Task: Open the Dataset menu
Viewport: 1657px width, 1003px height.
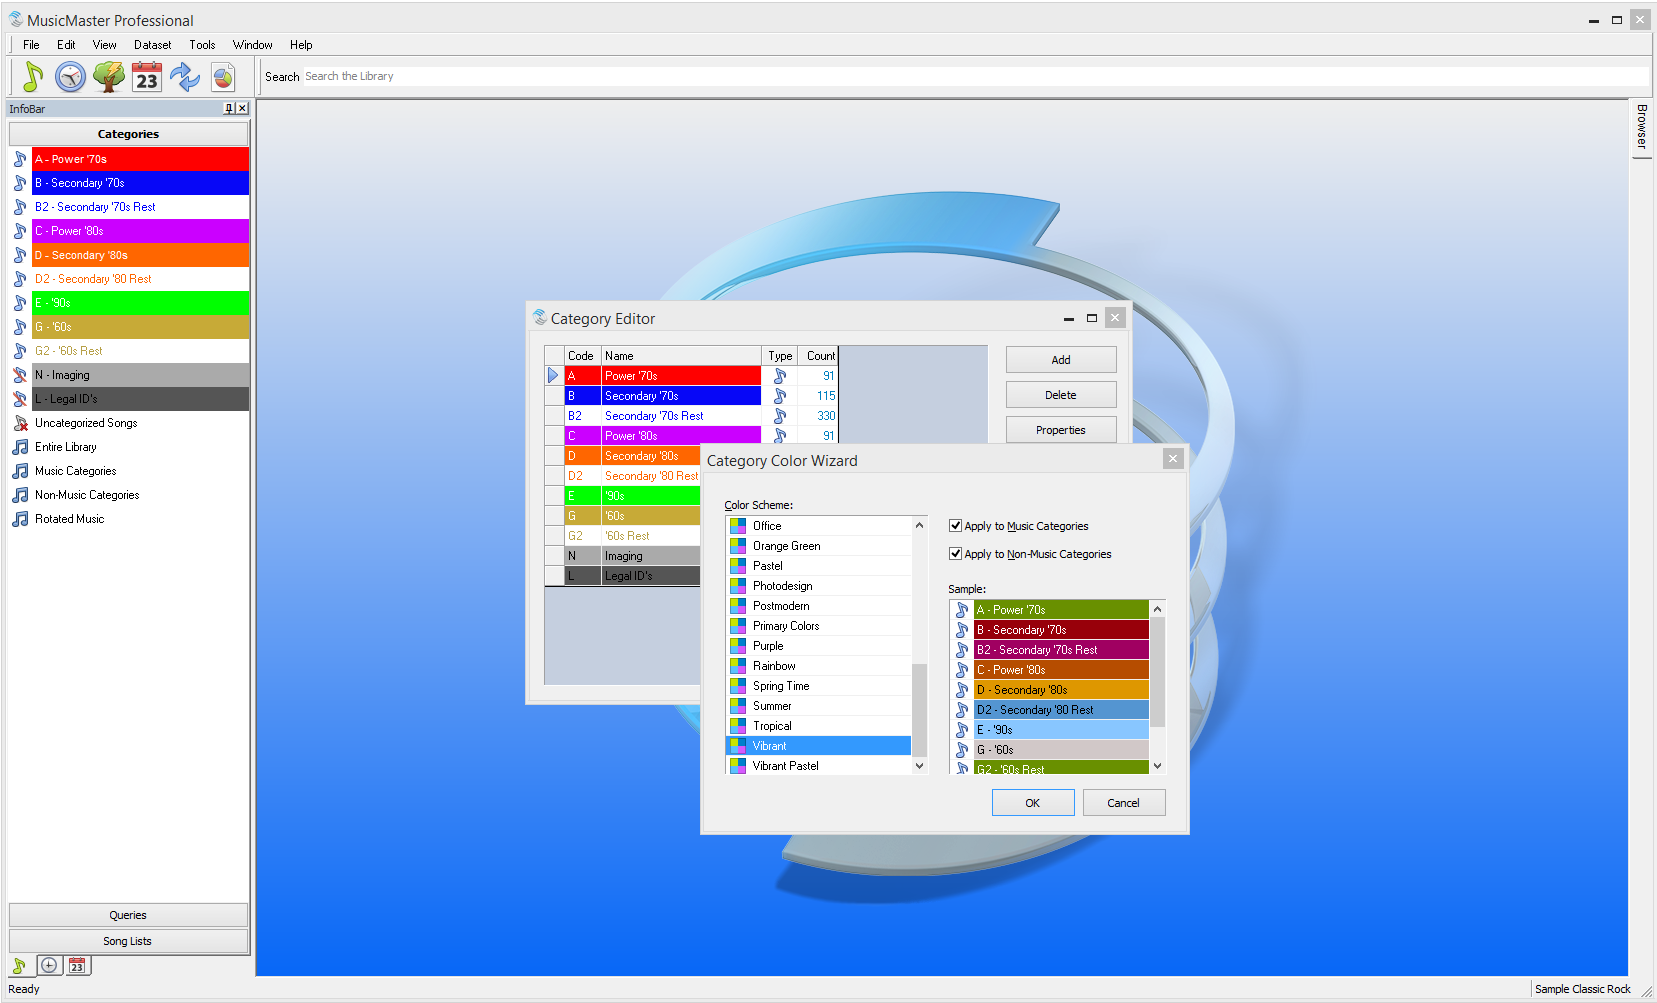Action: [152, 45]
